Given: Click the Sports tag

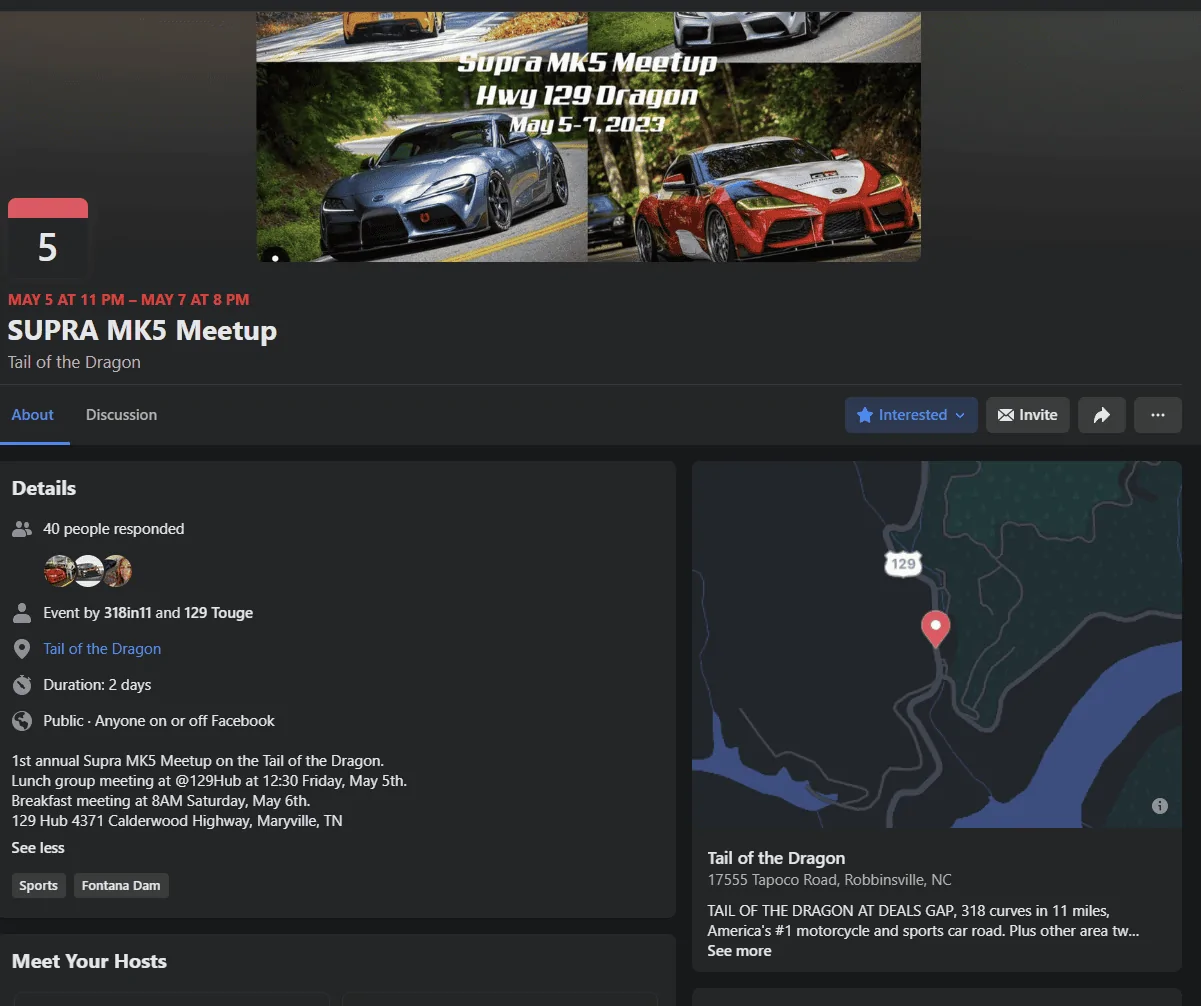Looking at the screenshot, I should coord(39,886).
